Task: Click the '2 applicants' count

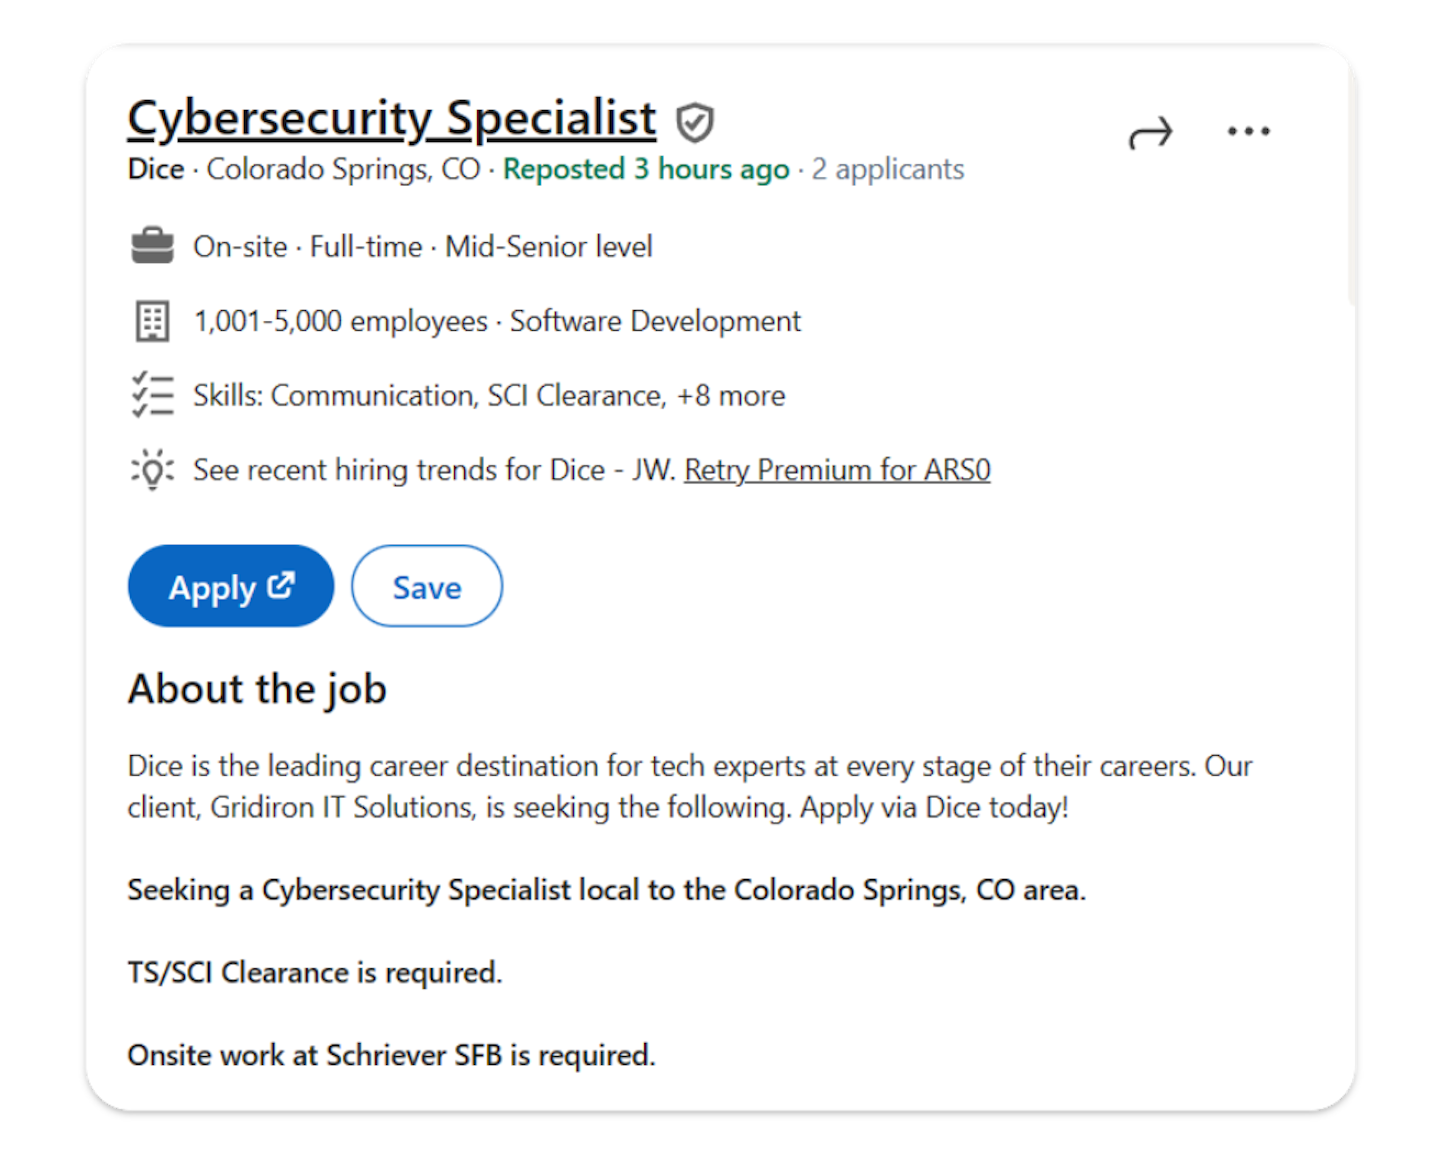Action: coord(888,169)
